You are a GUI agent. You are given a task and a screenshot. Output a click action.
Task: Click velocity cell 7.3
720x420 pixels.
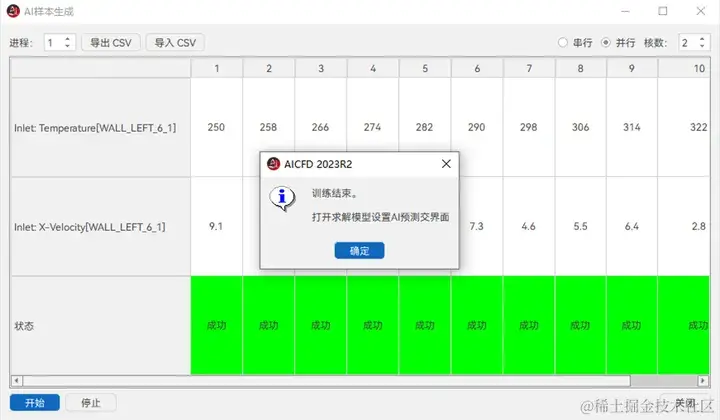click(477, 226)
